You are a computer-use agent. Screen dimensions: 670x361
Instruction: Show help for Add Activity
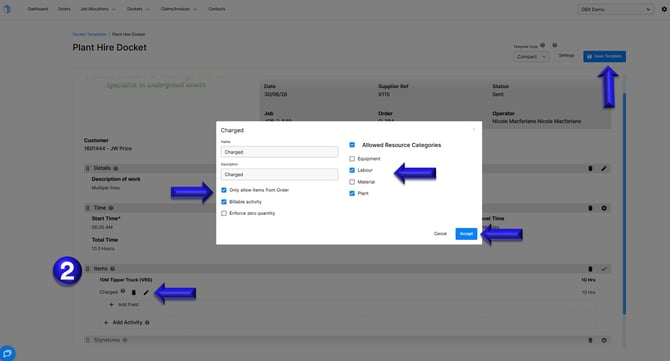click(x=147, y=323)
